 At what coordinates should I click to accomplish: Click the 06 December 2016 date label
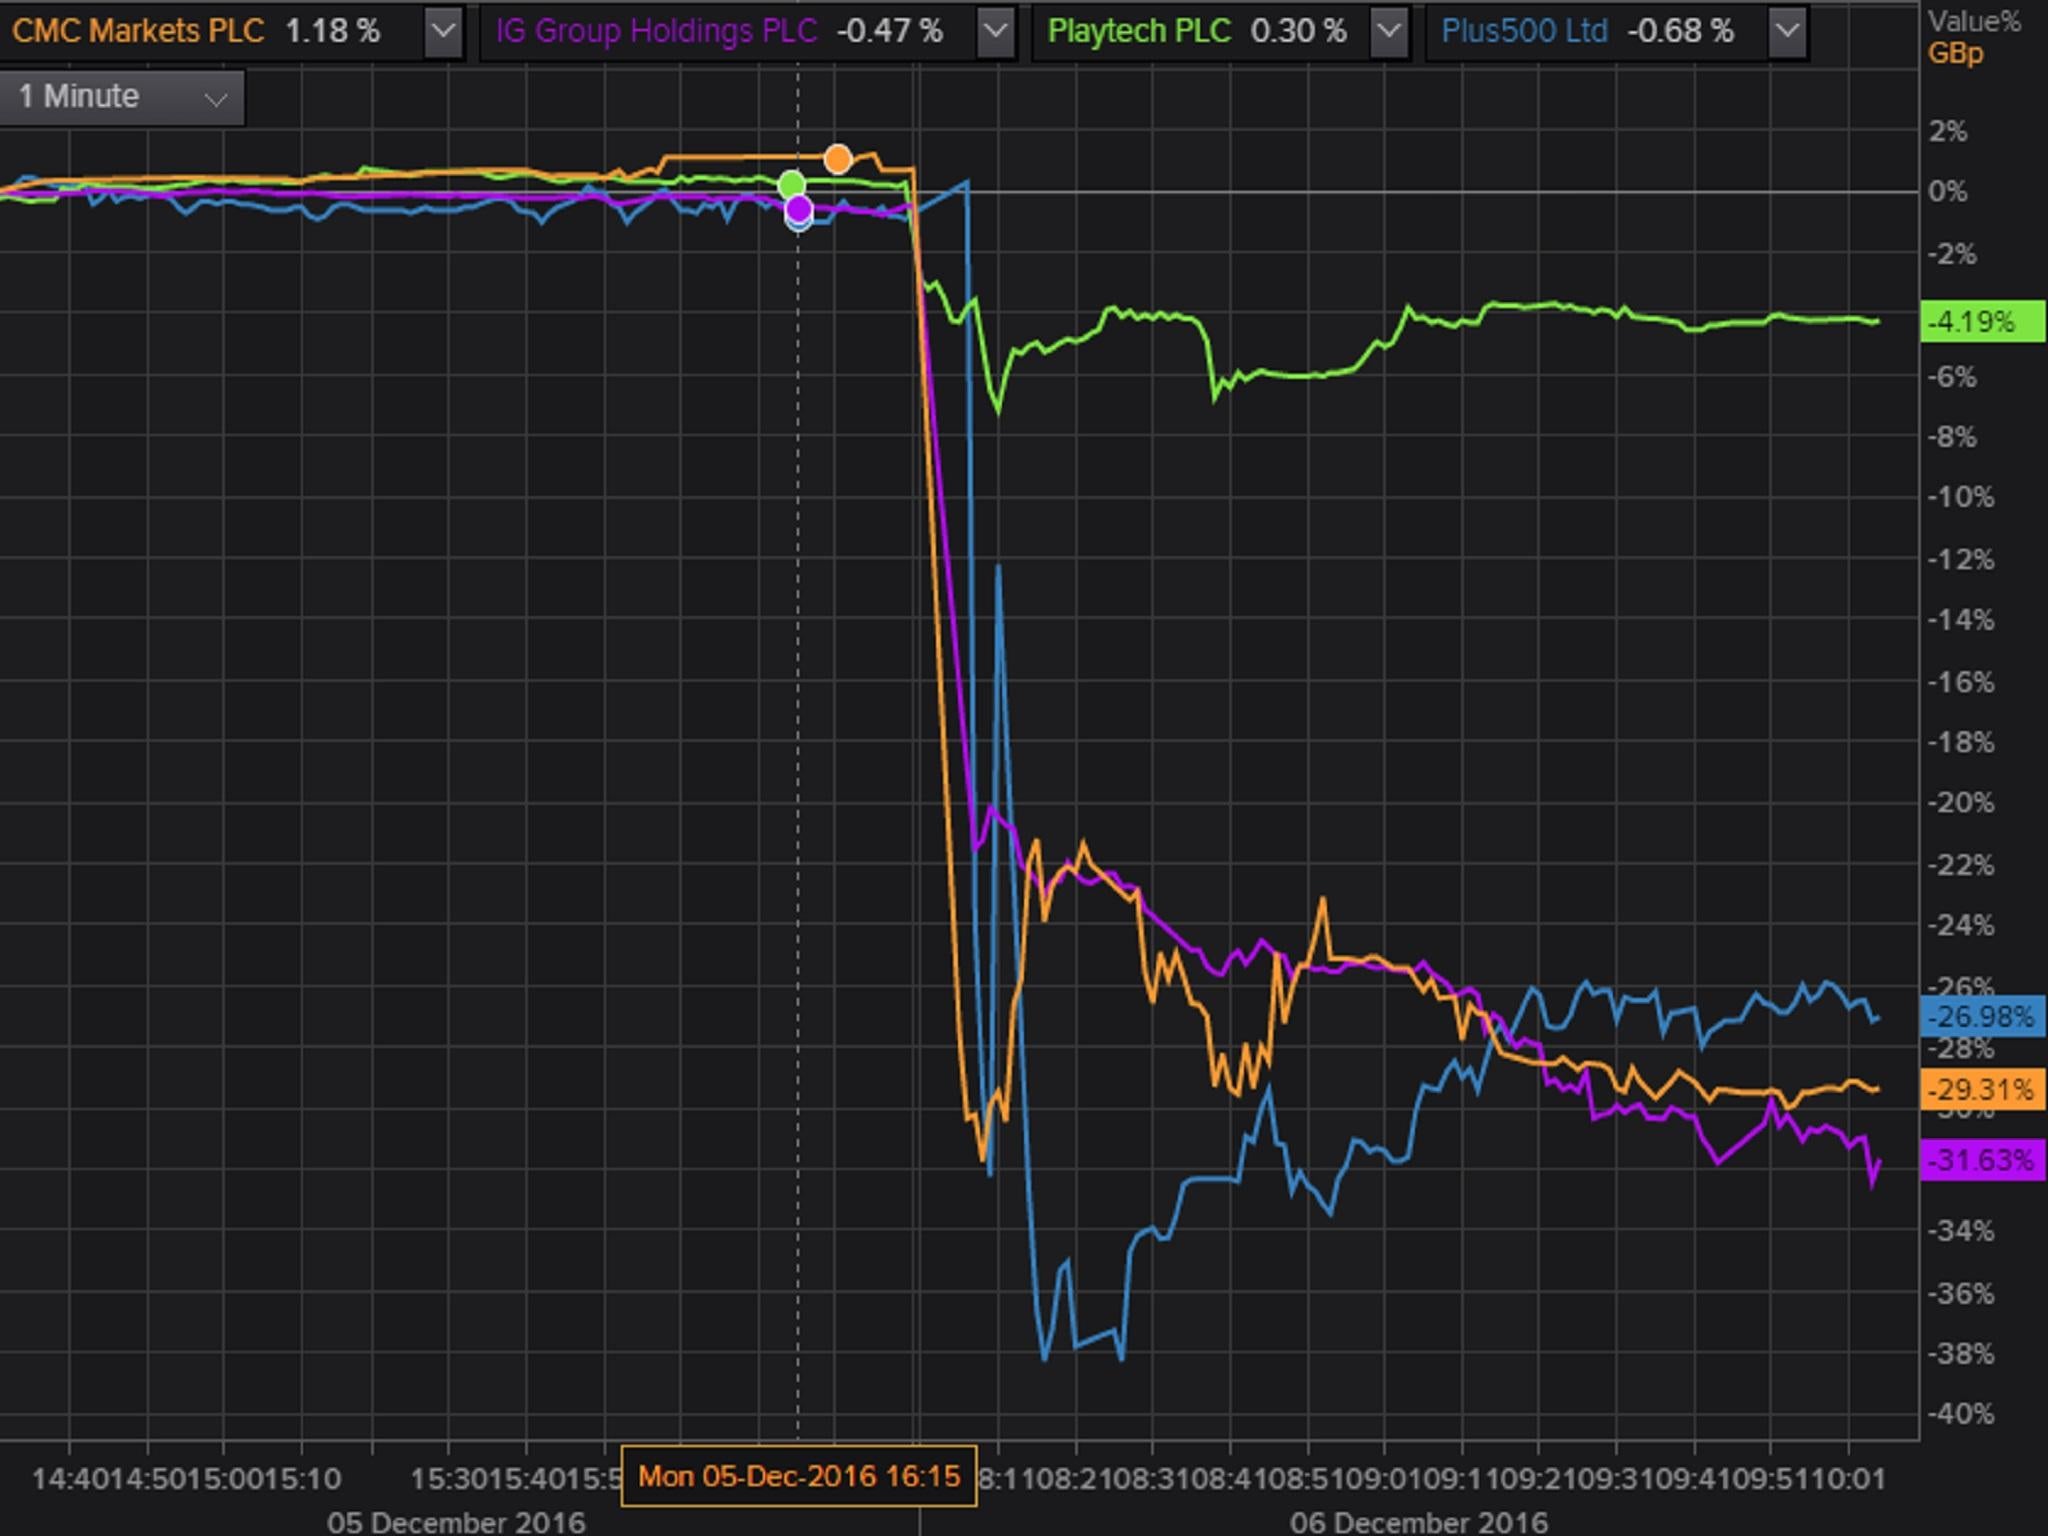pos(1418,1522)
